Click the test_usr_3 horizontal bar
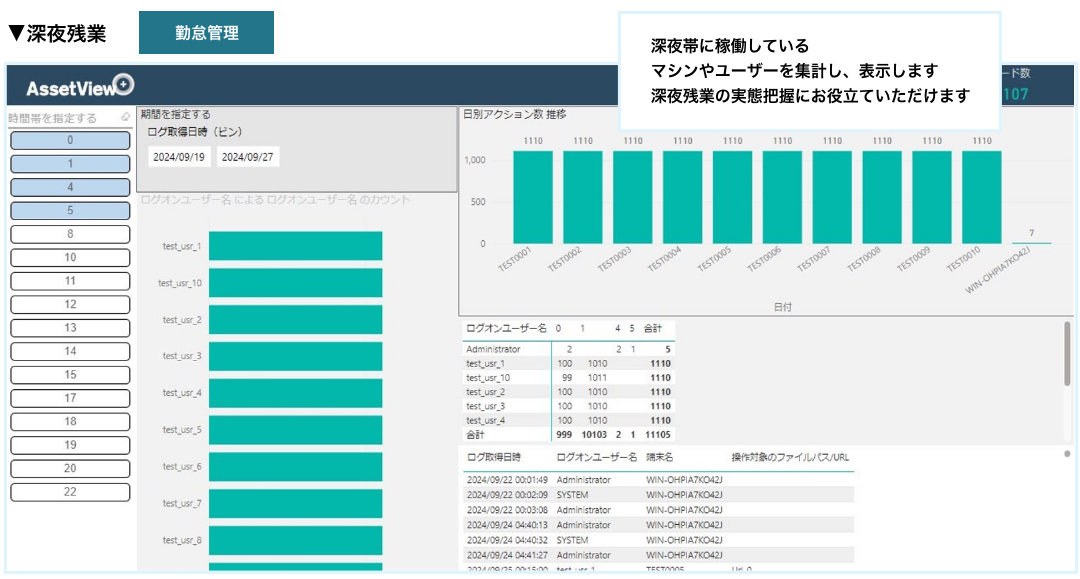The height and width of the screenshot is (579, 1080). [295, 357]
